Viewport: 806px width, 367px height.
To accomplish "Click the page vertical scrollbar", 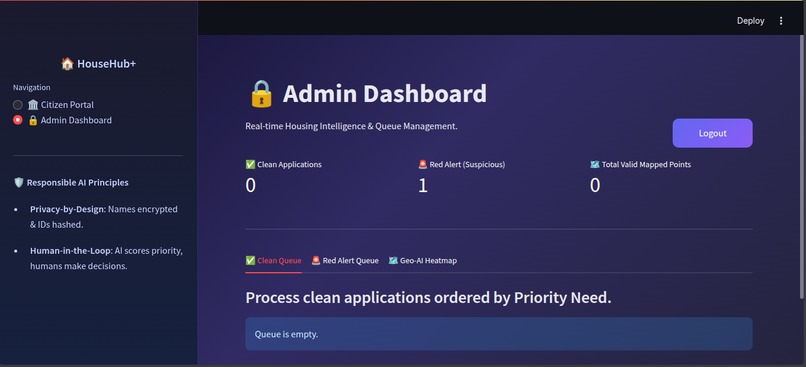I will tap(802, 167).
